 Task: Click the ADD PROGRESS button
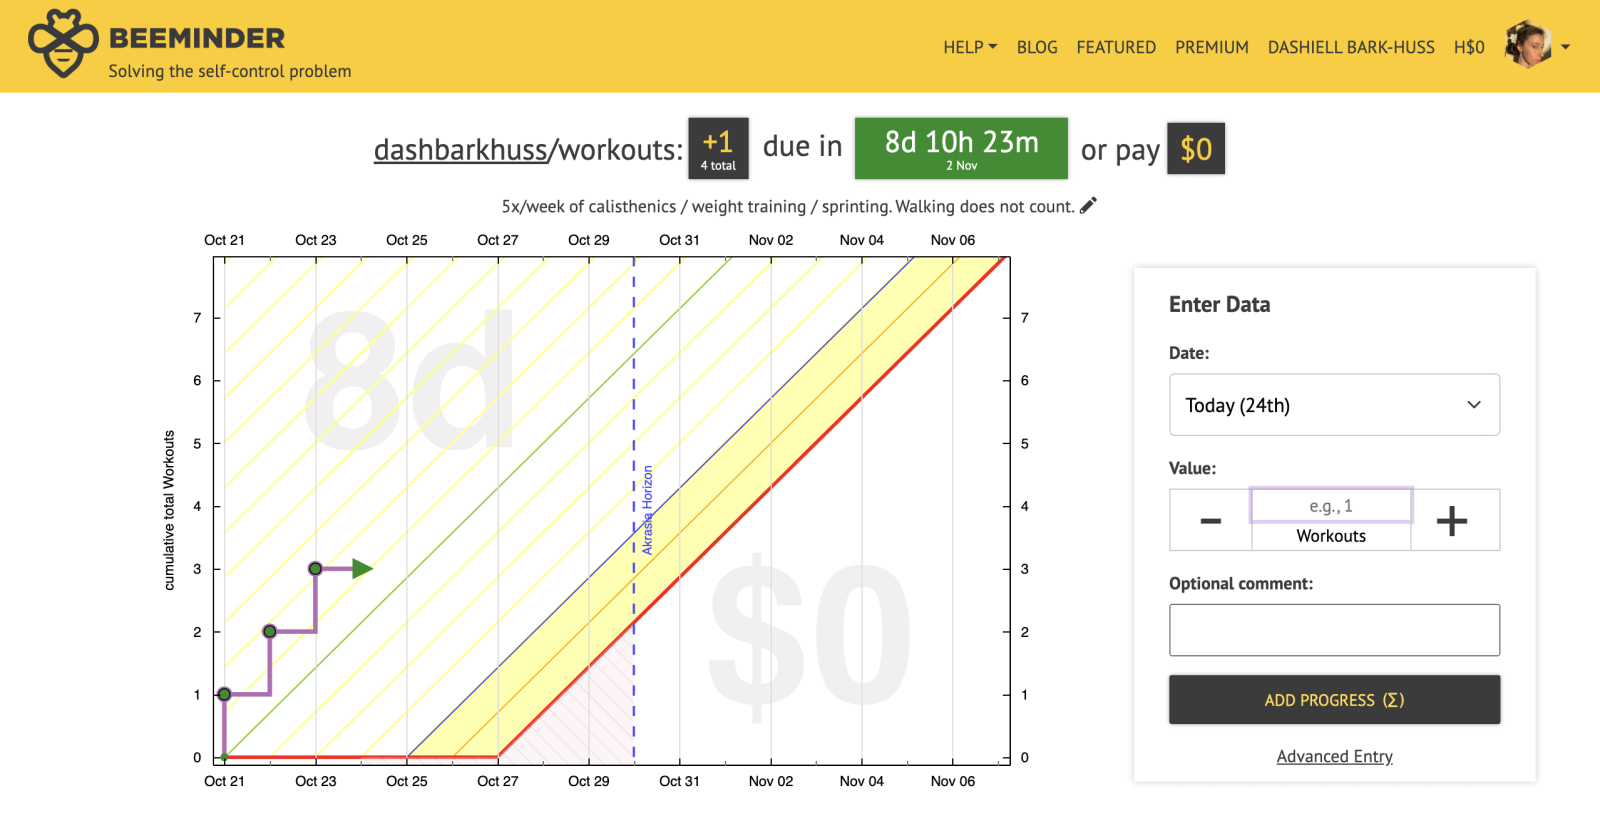1334,700
